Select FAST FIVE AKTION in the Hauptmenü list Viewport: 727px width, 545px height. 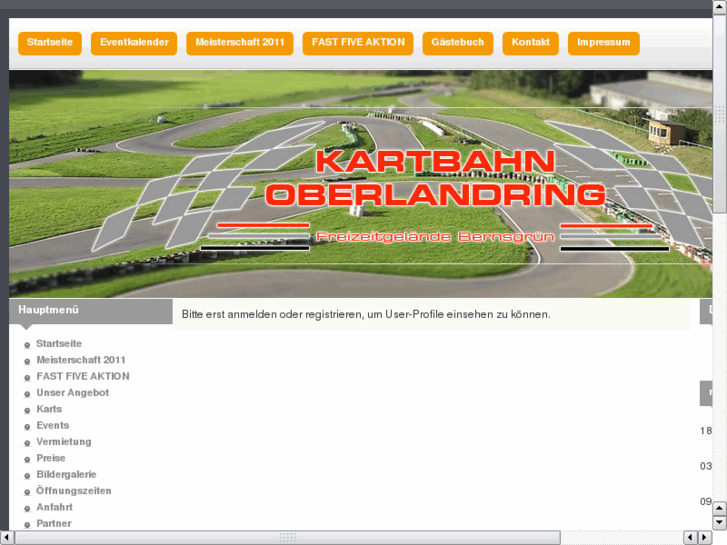pyautogui.click(x=83, y=376)
